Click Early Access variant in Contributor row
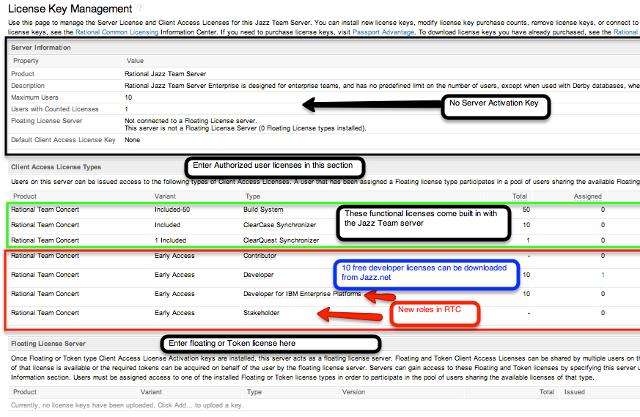Image resolution: width=640 pixels, height=417 pixels. pyautogui.click(x=174, y=256)
